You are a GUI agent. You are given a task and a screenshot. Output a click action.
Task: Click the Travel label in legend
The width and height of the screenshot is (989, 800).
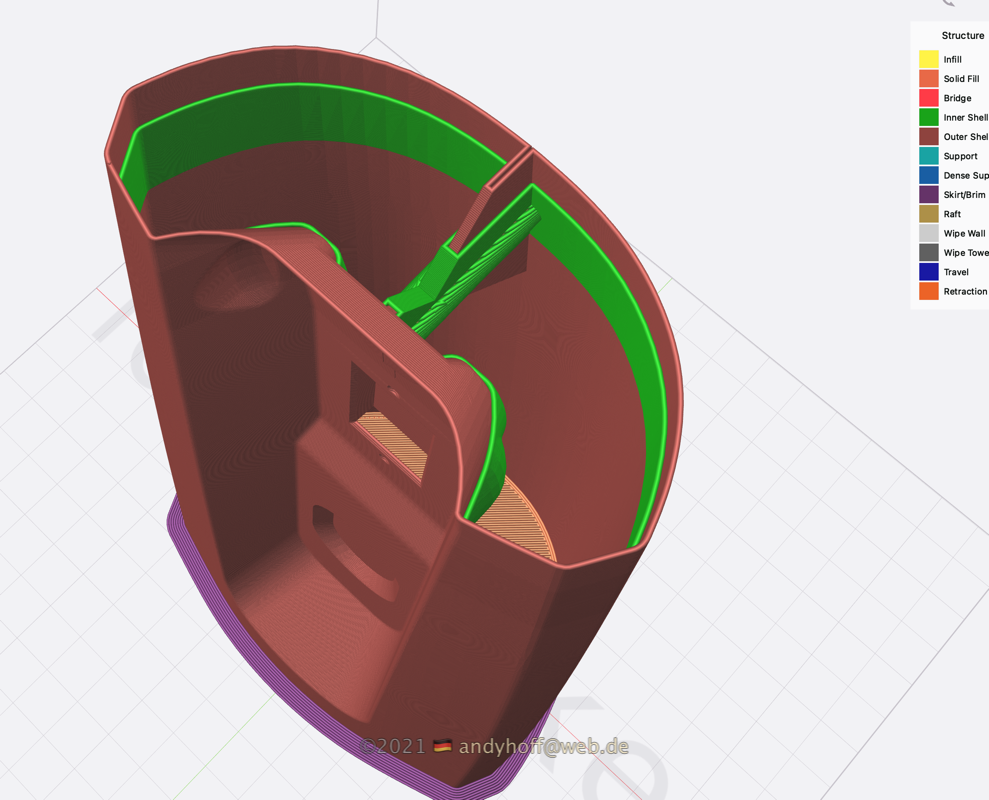tap(956, 272)
